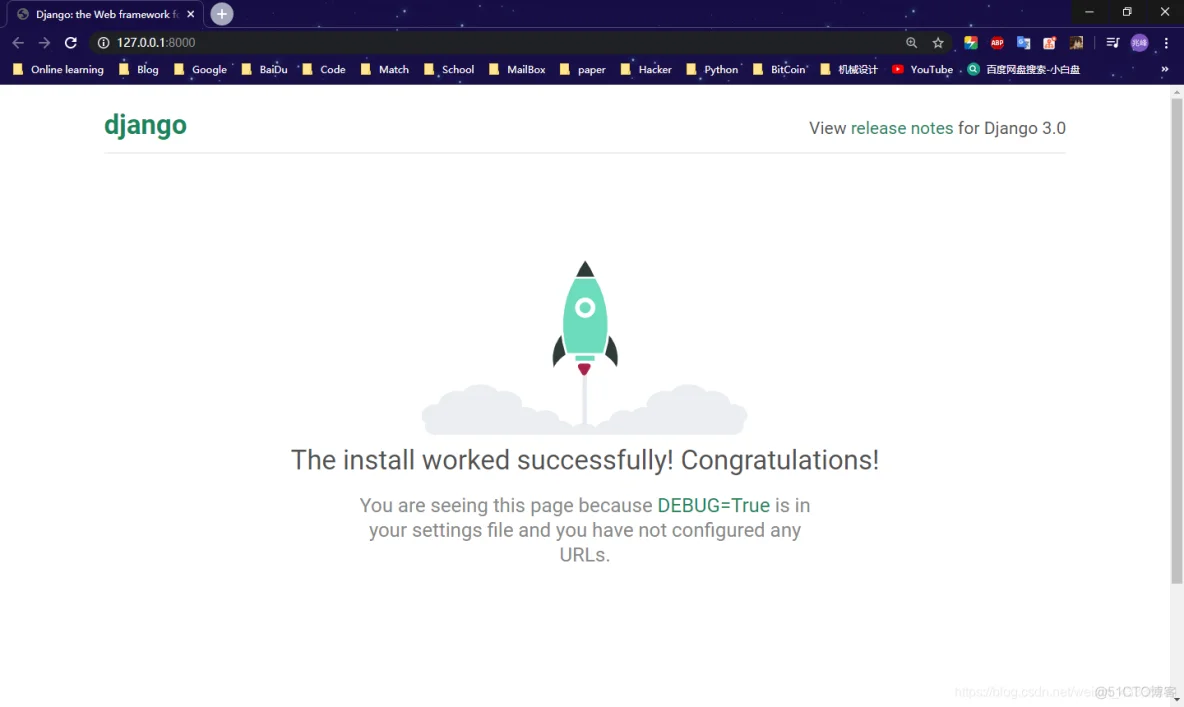Open the MailBox bookmark folder
This screenshot has height=707, width=1184.
[517, 69]
